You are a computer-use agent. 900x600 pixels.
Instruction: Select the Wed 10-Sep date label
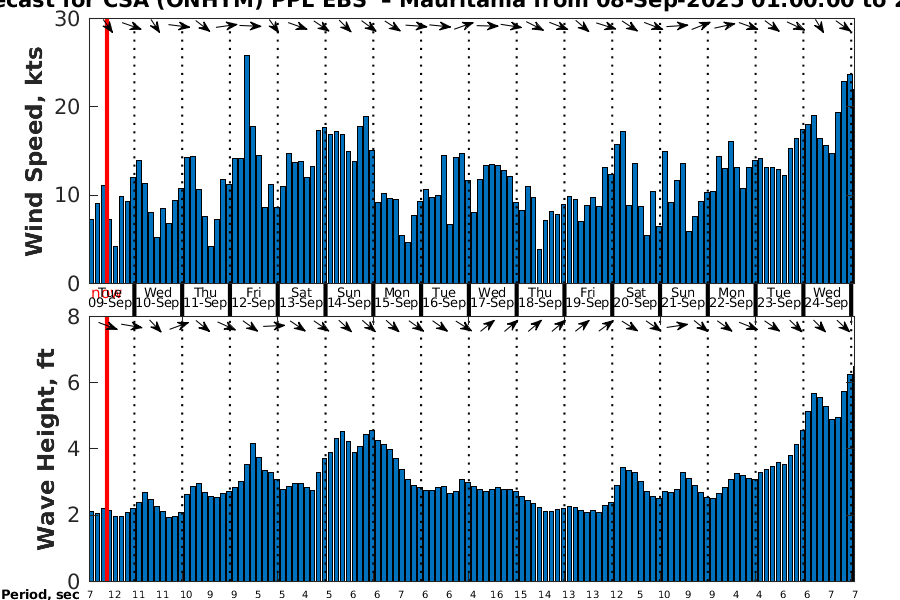pyautogui.click(x=158, y=298)
